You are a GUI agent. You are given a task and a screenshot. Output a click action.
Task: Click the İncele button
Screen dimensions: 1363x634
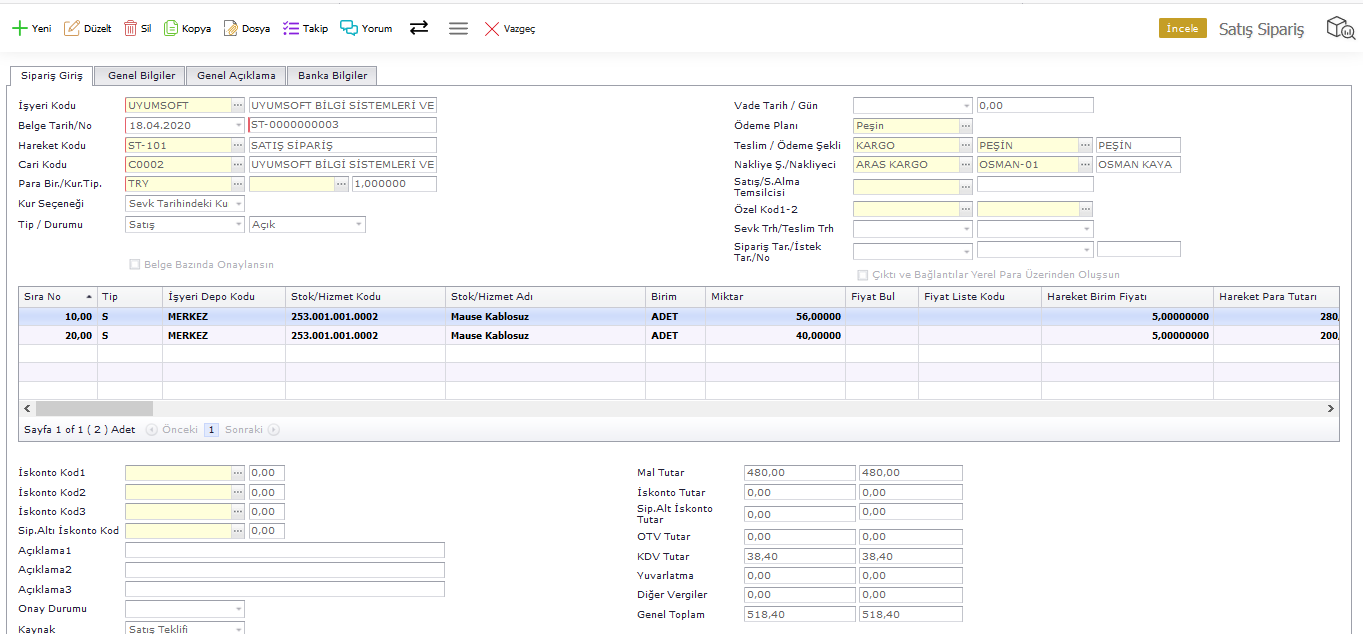pyautogui.click(x=1182, y=28)
